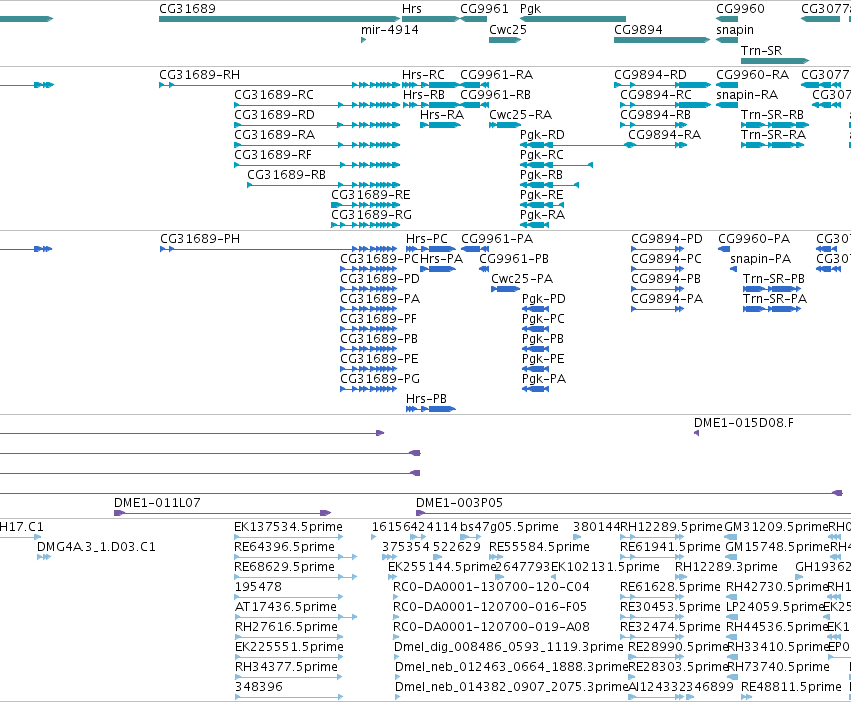
Task: Select protein CG9894-PD
Action: pos(658,250)
